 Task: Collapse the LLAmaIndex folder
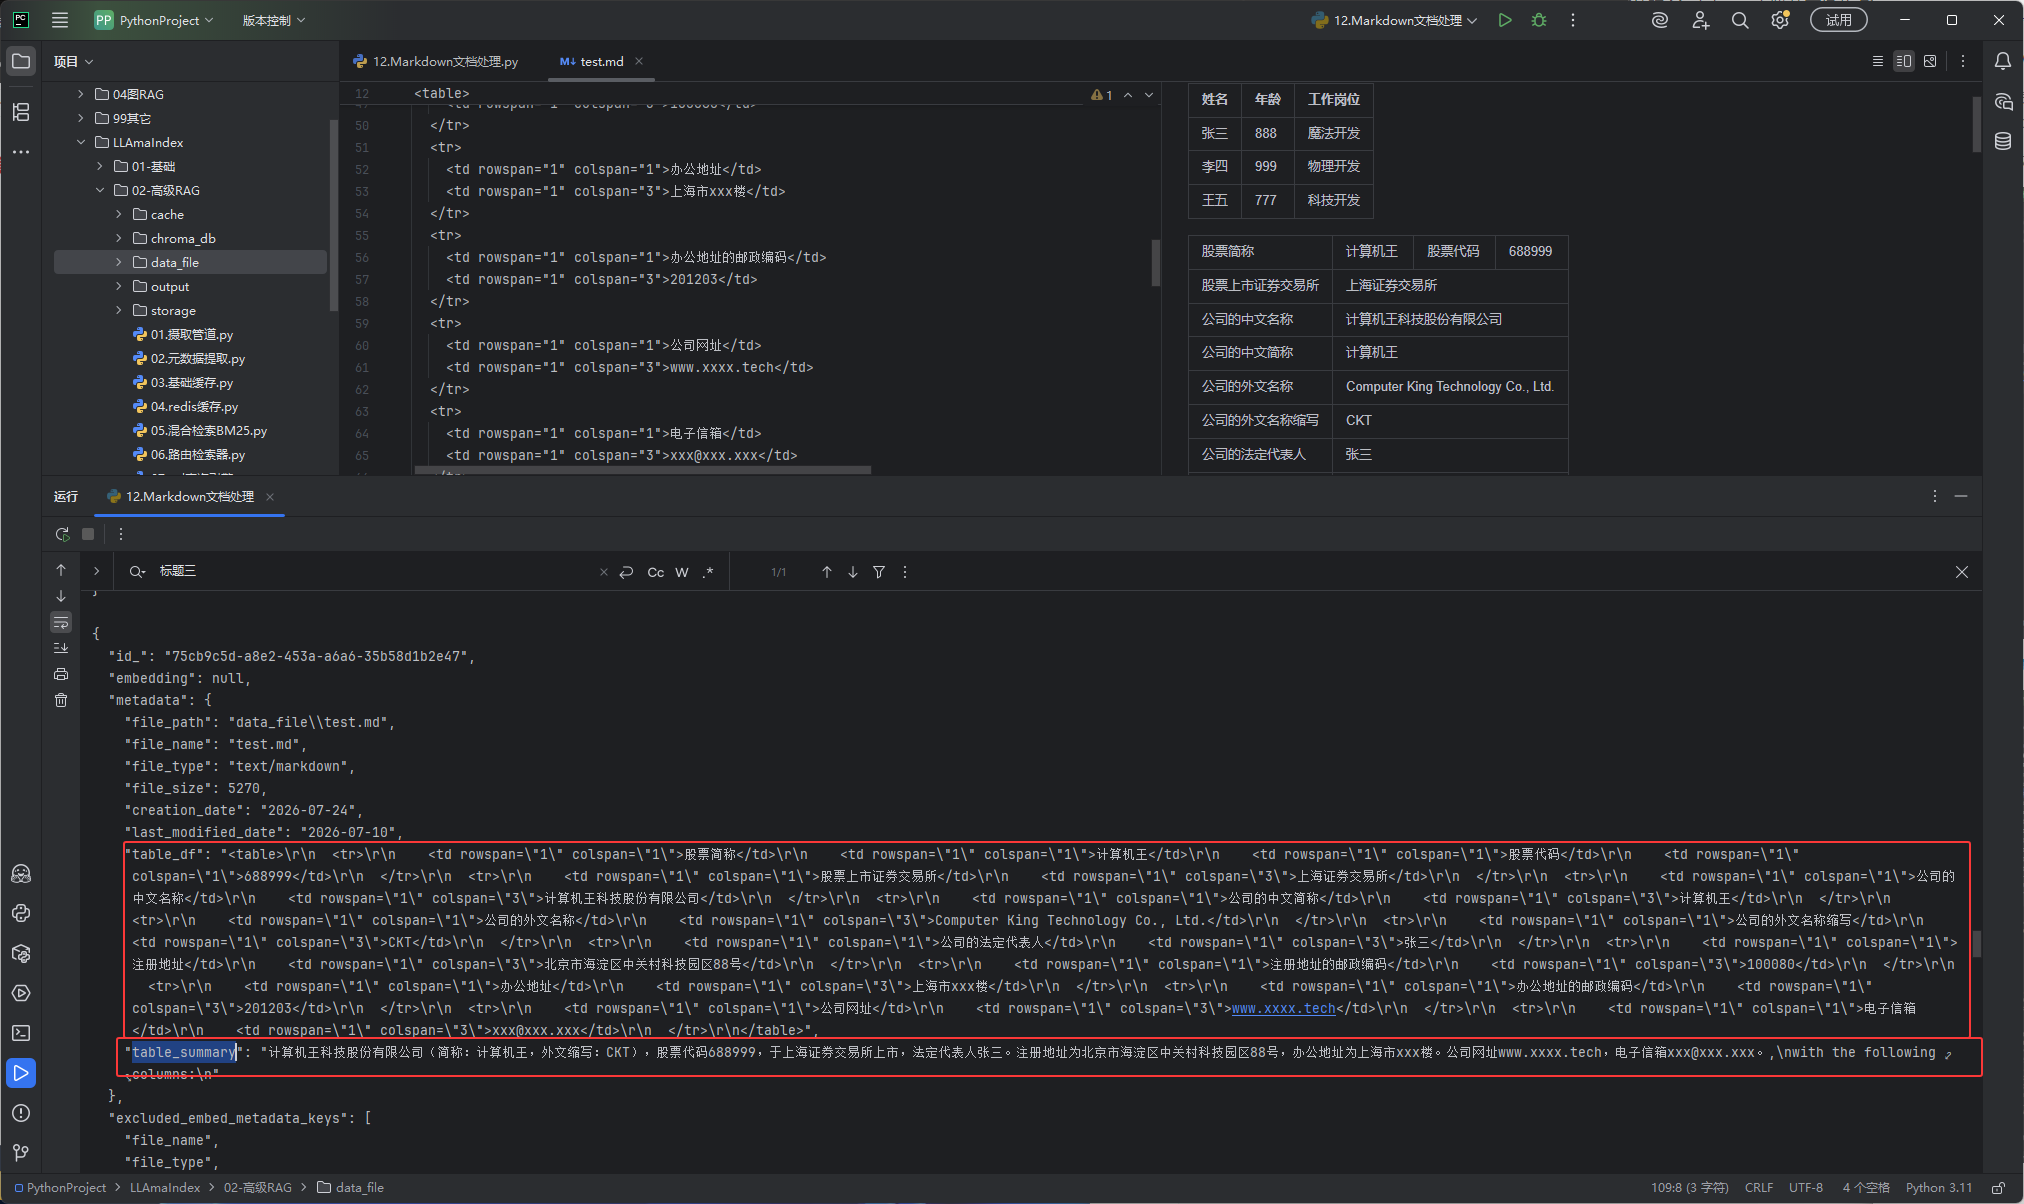coord(81,142)
